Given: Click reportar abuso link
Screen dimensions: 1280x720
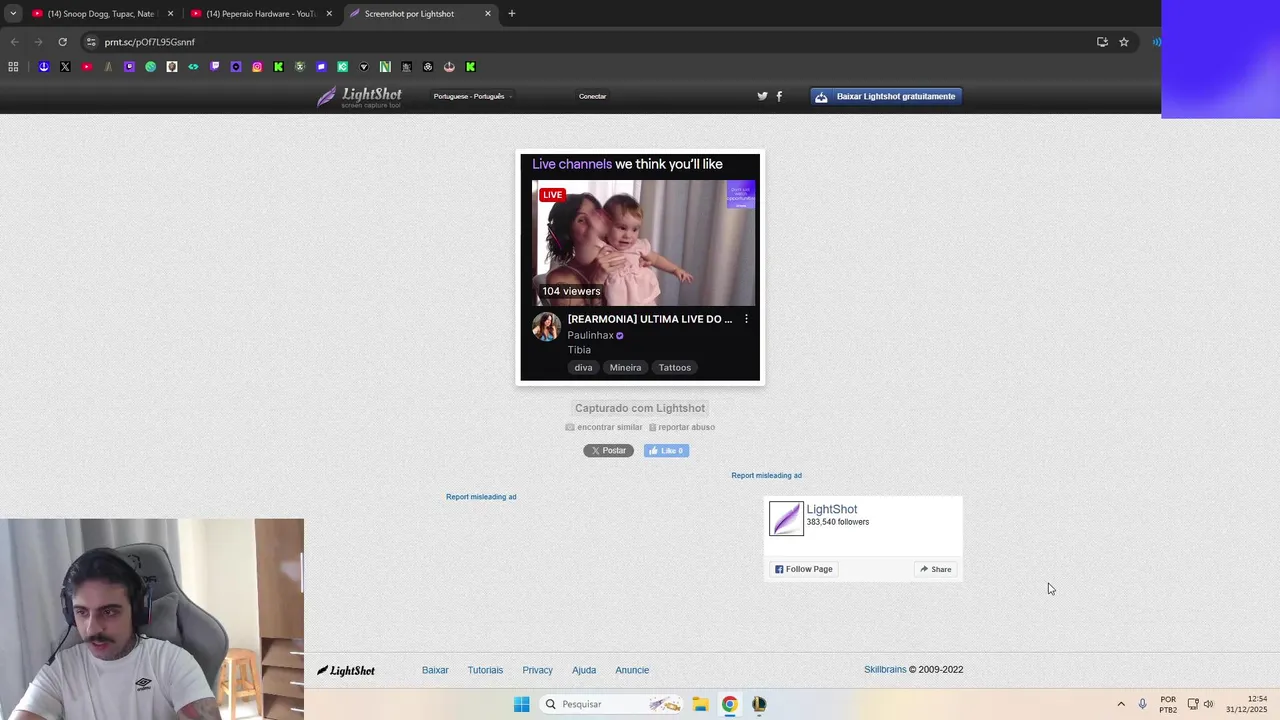Looking at the screenshot, I should point(682,427).
